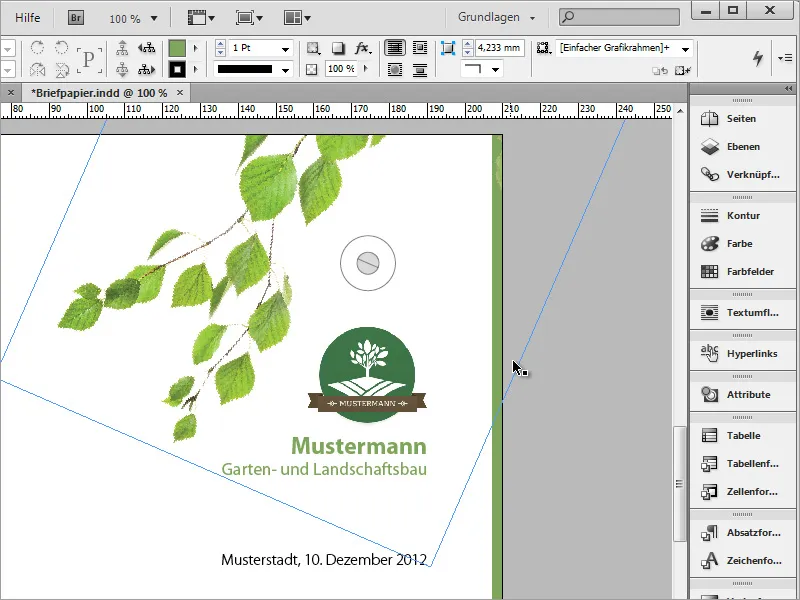Image resolution: width=800 pixels, height=600 pixels.
Task: Toggle no text wrap button
Action: point(394,48)
